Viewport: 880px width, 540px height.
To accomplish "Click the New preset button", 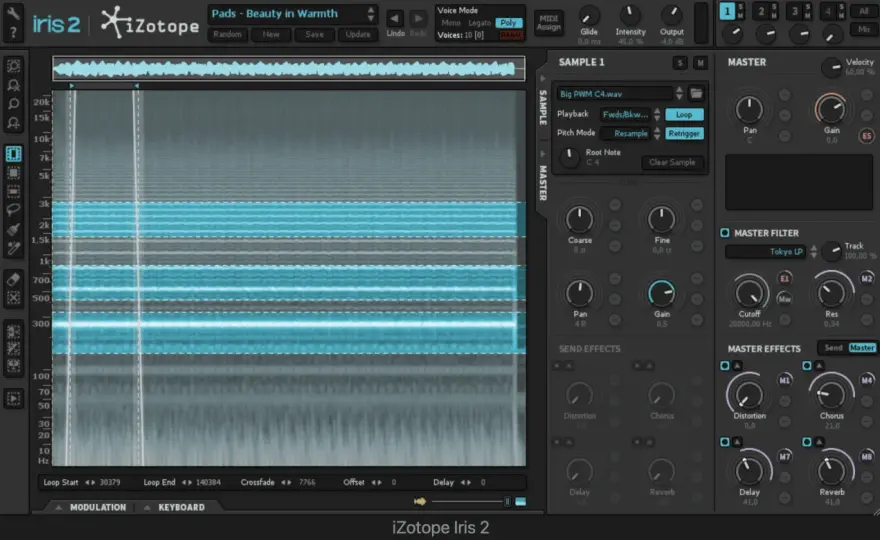I will (271, 34).
